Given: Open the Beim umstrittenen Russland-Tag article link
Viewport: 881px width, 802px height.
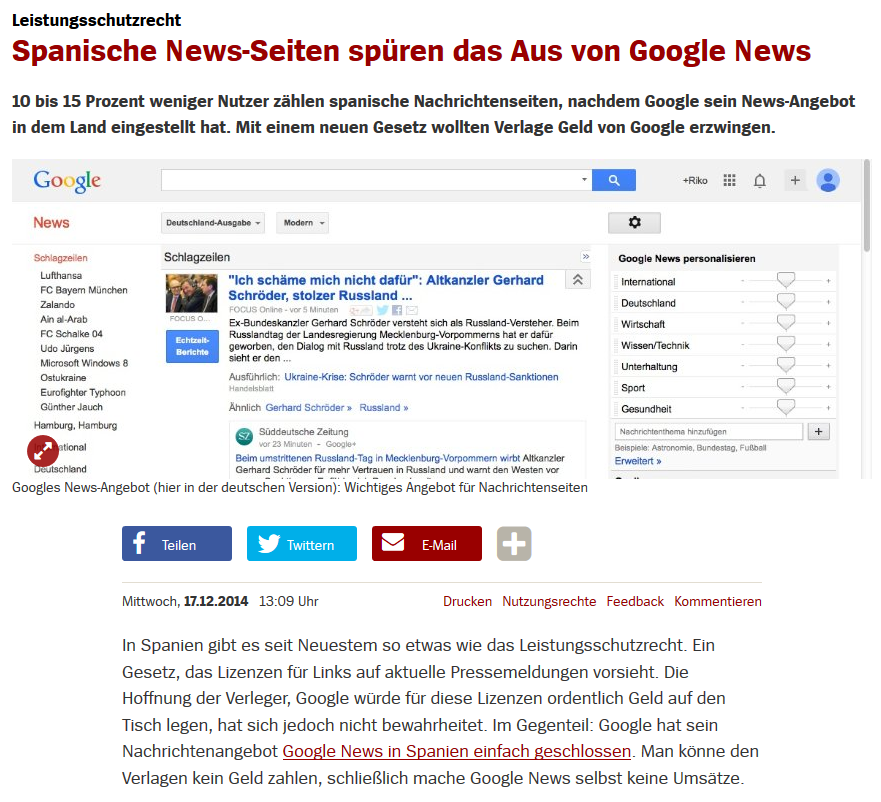Looking at the screenshot, I should [x=378, y=458].
